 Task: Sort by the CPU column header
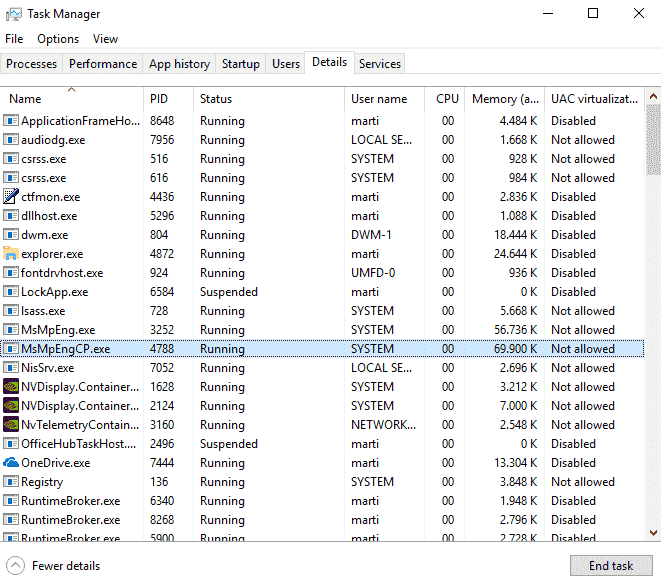click(444, 99)
